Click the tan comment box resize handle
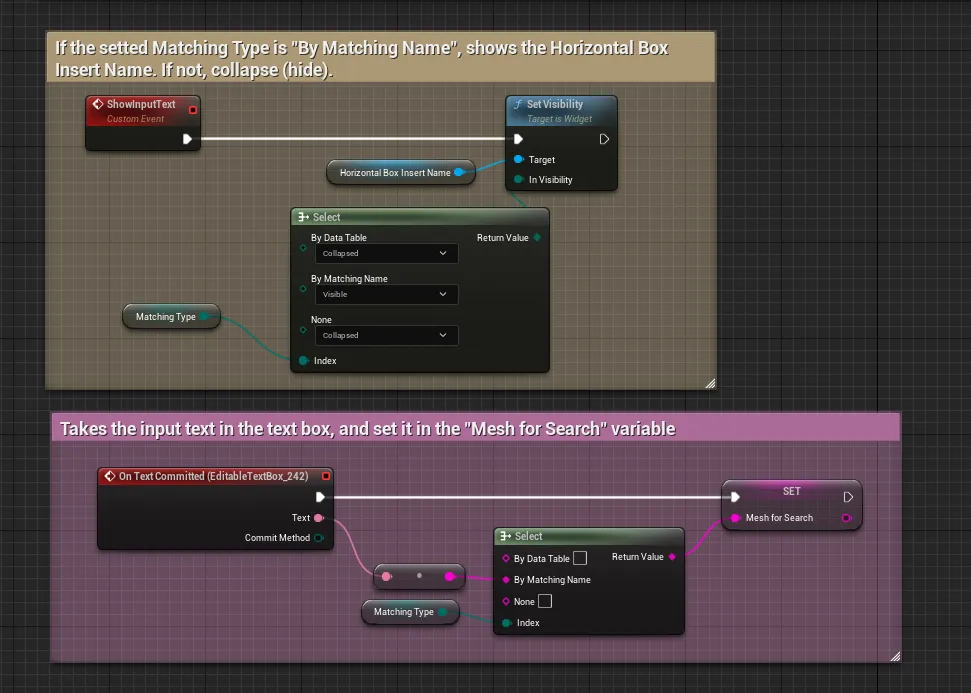Image resolution: width=971 pixels, height=693 pixels. pos(710,382)
